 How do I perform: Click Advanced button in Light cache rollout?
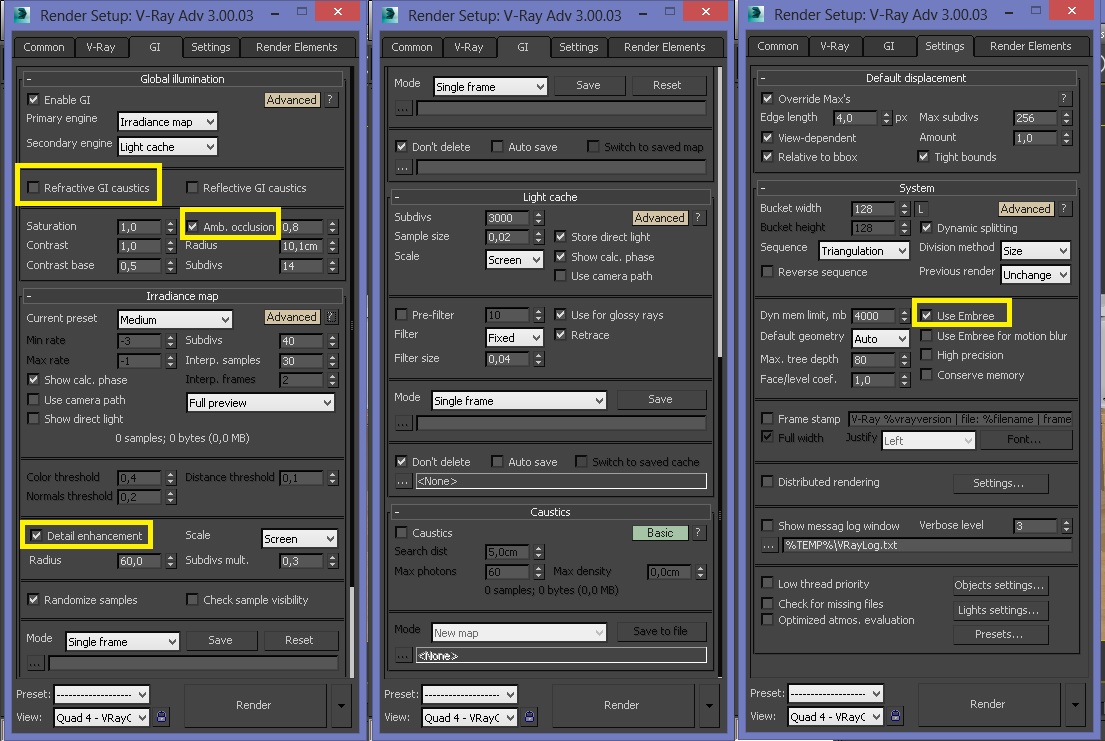(659, 218)
